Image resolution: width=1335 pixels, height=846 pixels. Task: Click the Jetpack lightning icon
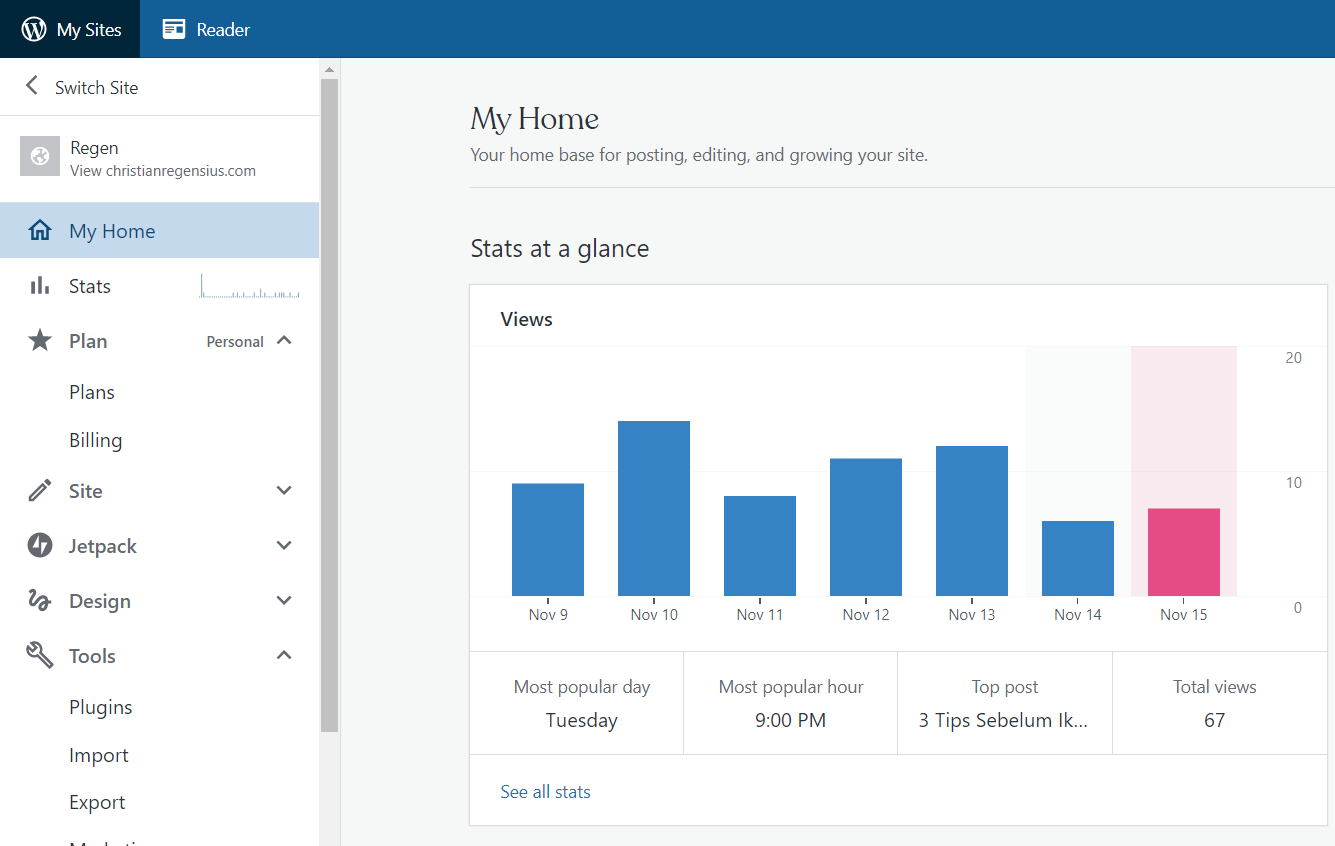(x=40, y=546)
